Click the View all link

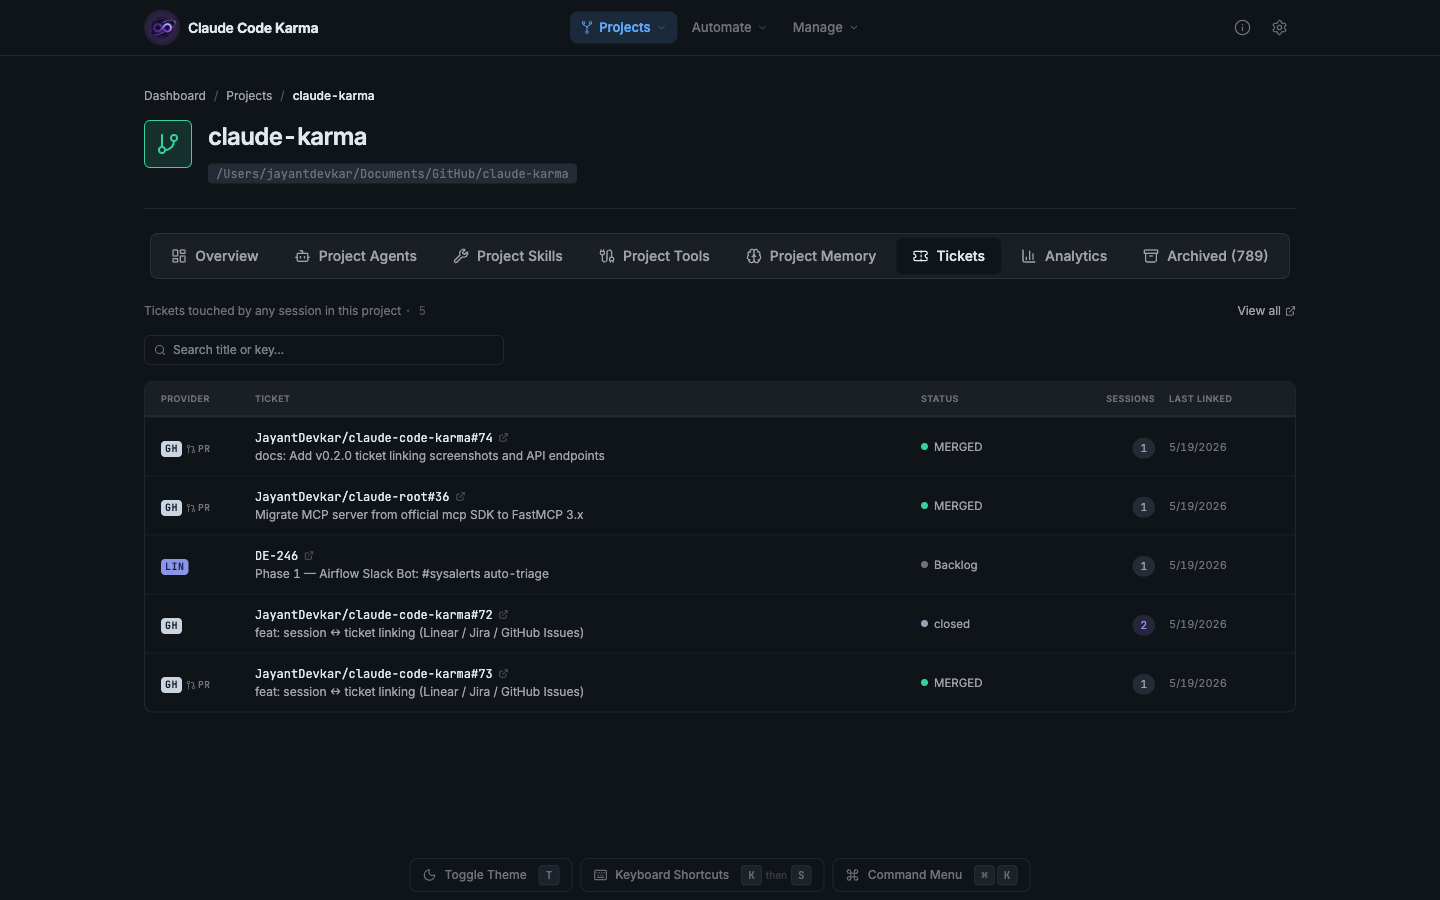[x=1266, y=311]
